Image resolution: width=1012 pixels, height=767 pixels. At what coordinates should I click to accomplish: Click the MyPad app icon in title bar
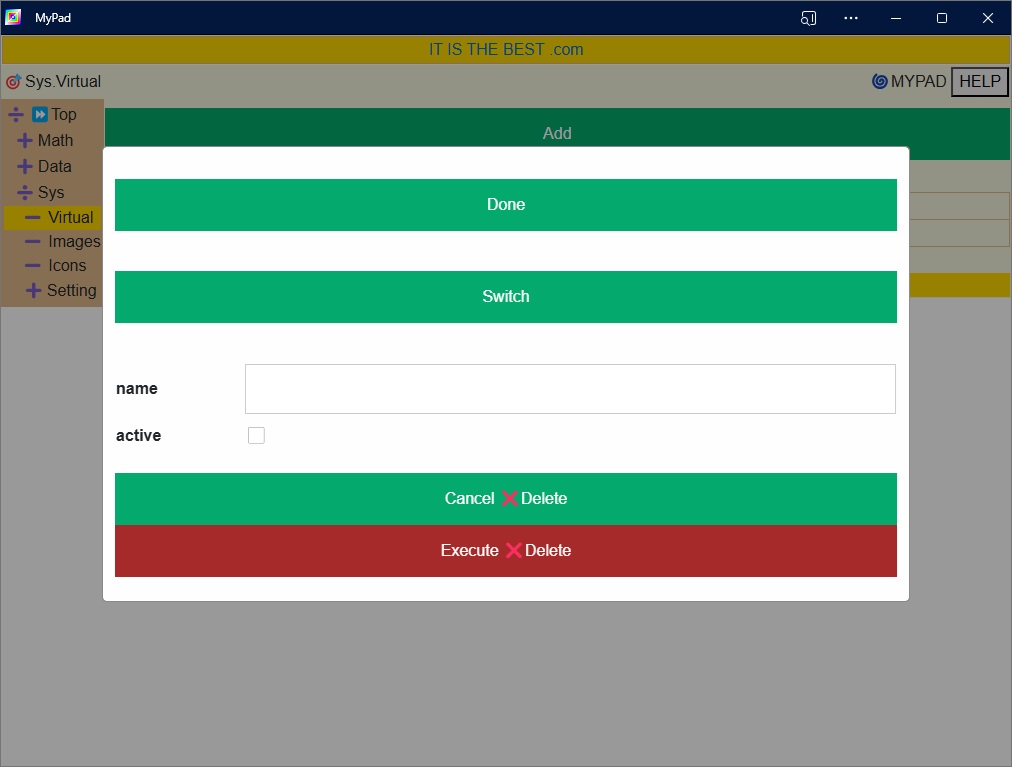(13, 18)
